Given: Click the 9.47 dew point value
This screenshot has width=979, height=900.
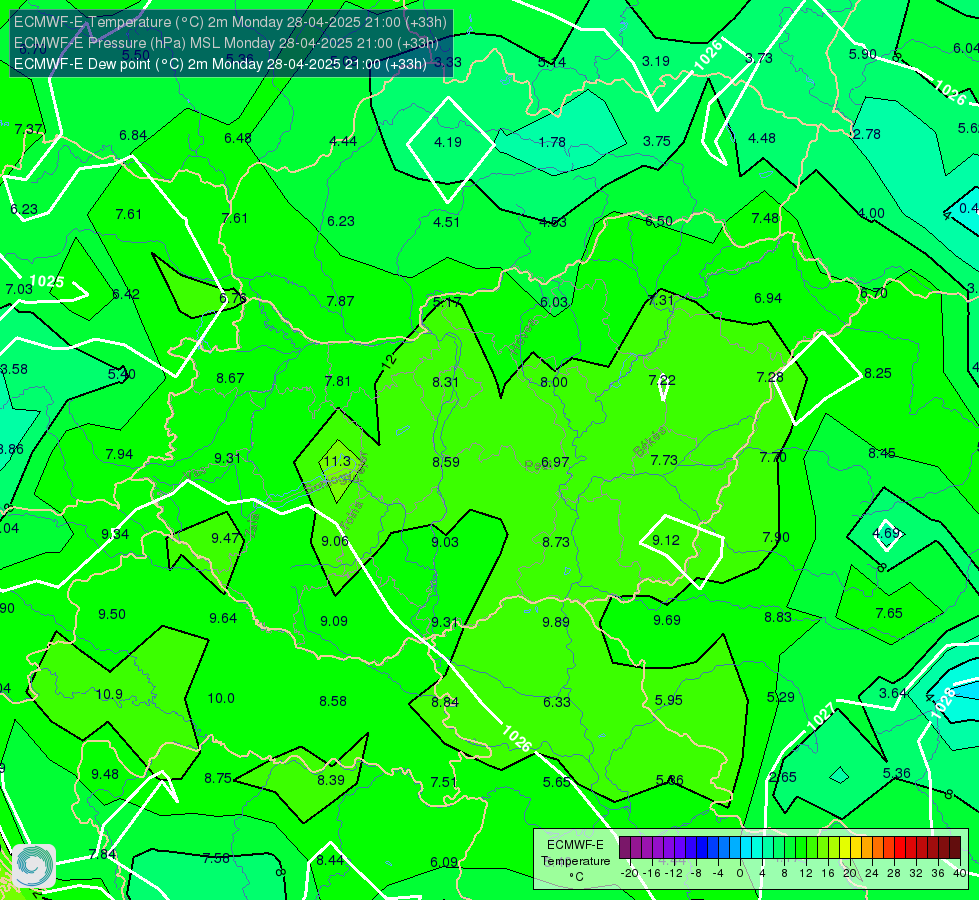Looking at the screenshot, I should point(225,538).
